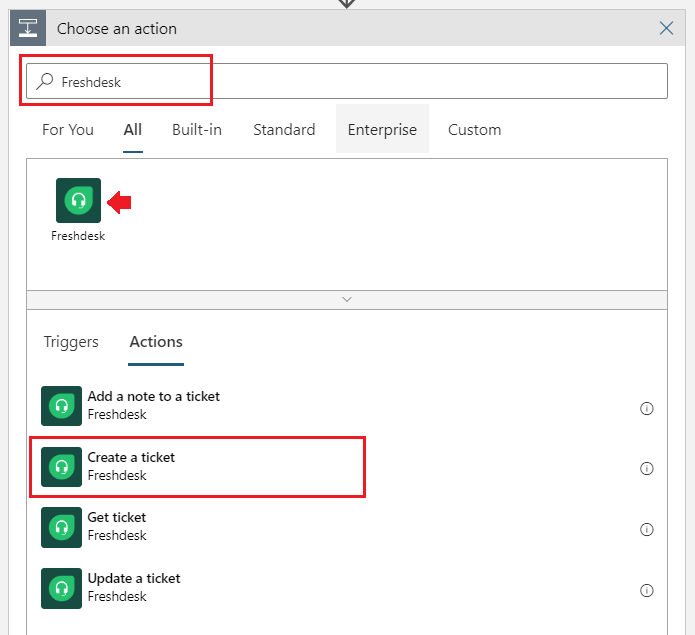This screenshot has width=695, height=635.
Task: Select the Enterprise tab
Action: coord(382,129)
